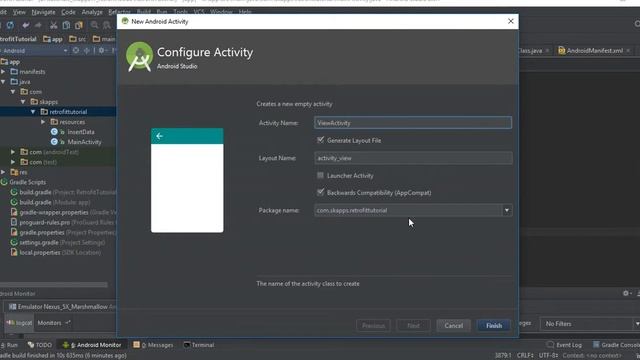Open the Navigate menu
The image size is (640, 360).
coord(43,12)
